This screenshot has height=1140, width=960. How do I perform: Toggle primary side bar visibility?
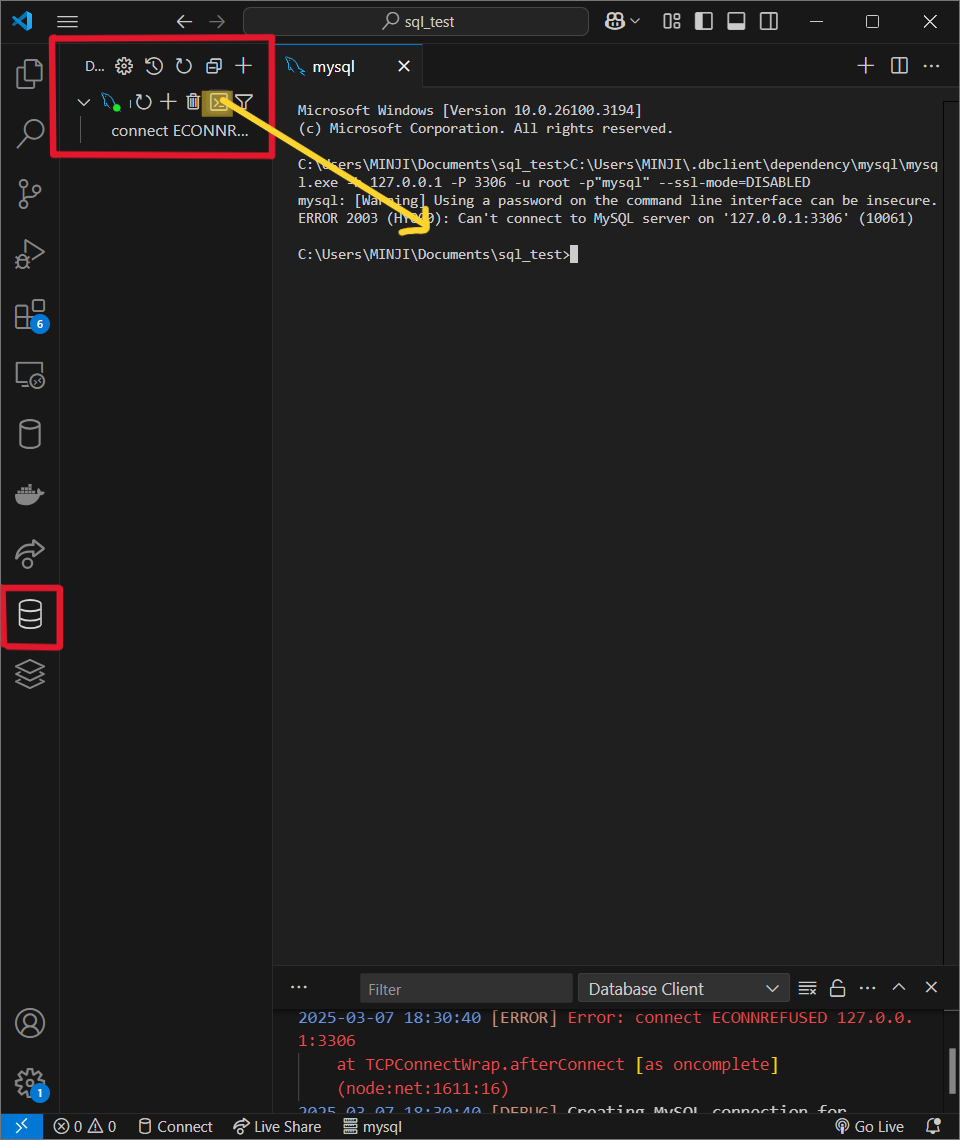pyautogui.click(x=704, y=21)
